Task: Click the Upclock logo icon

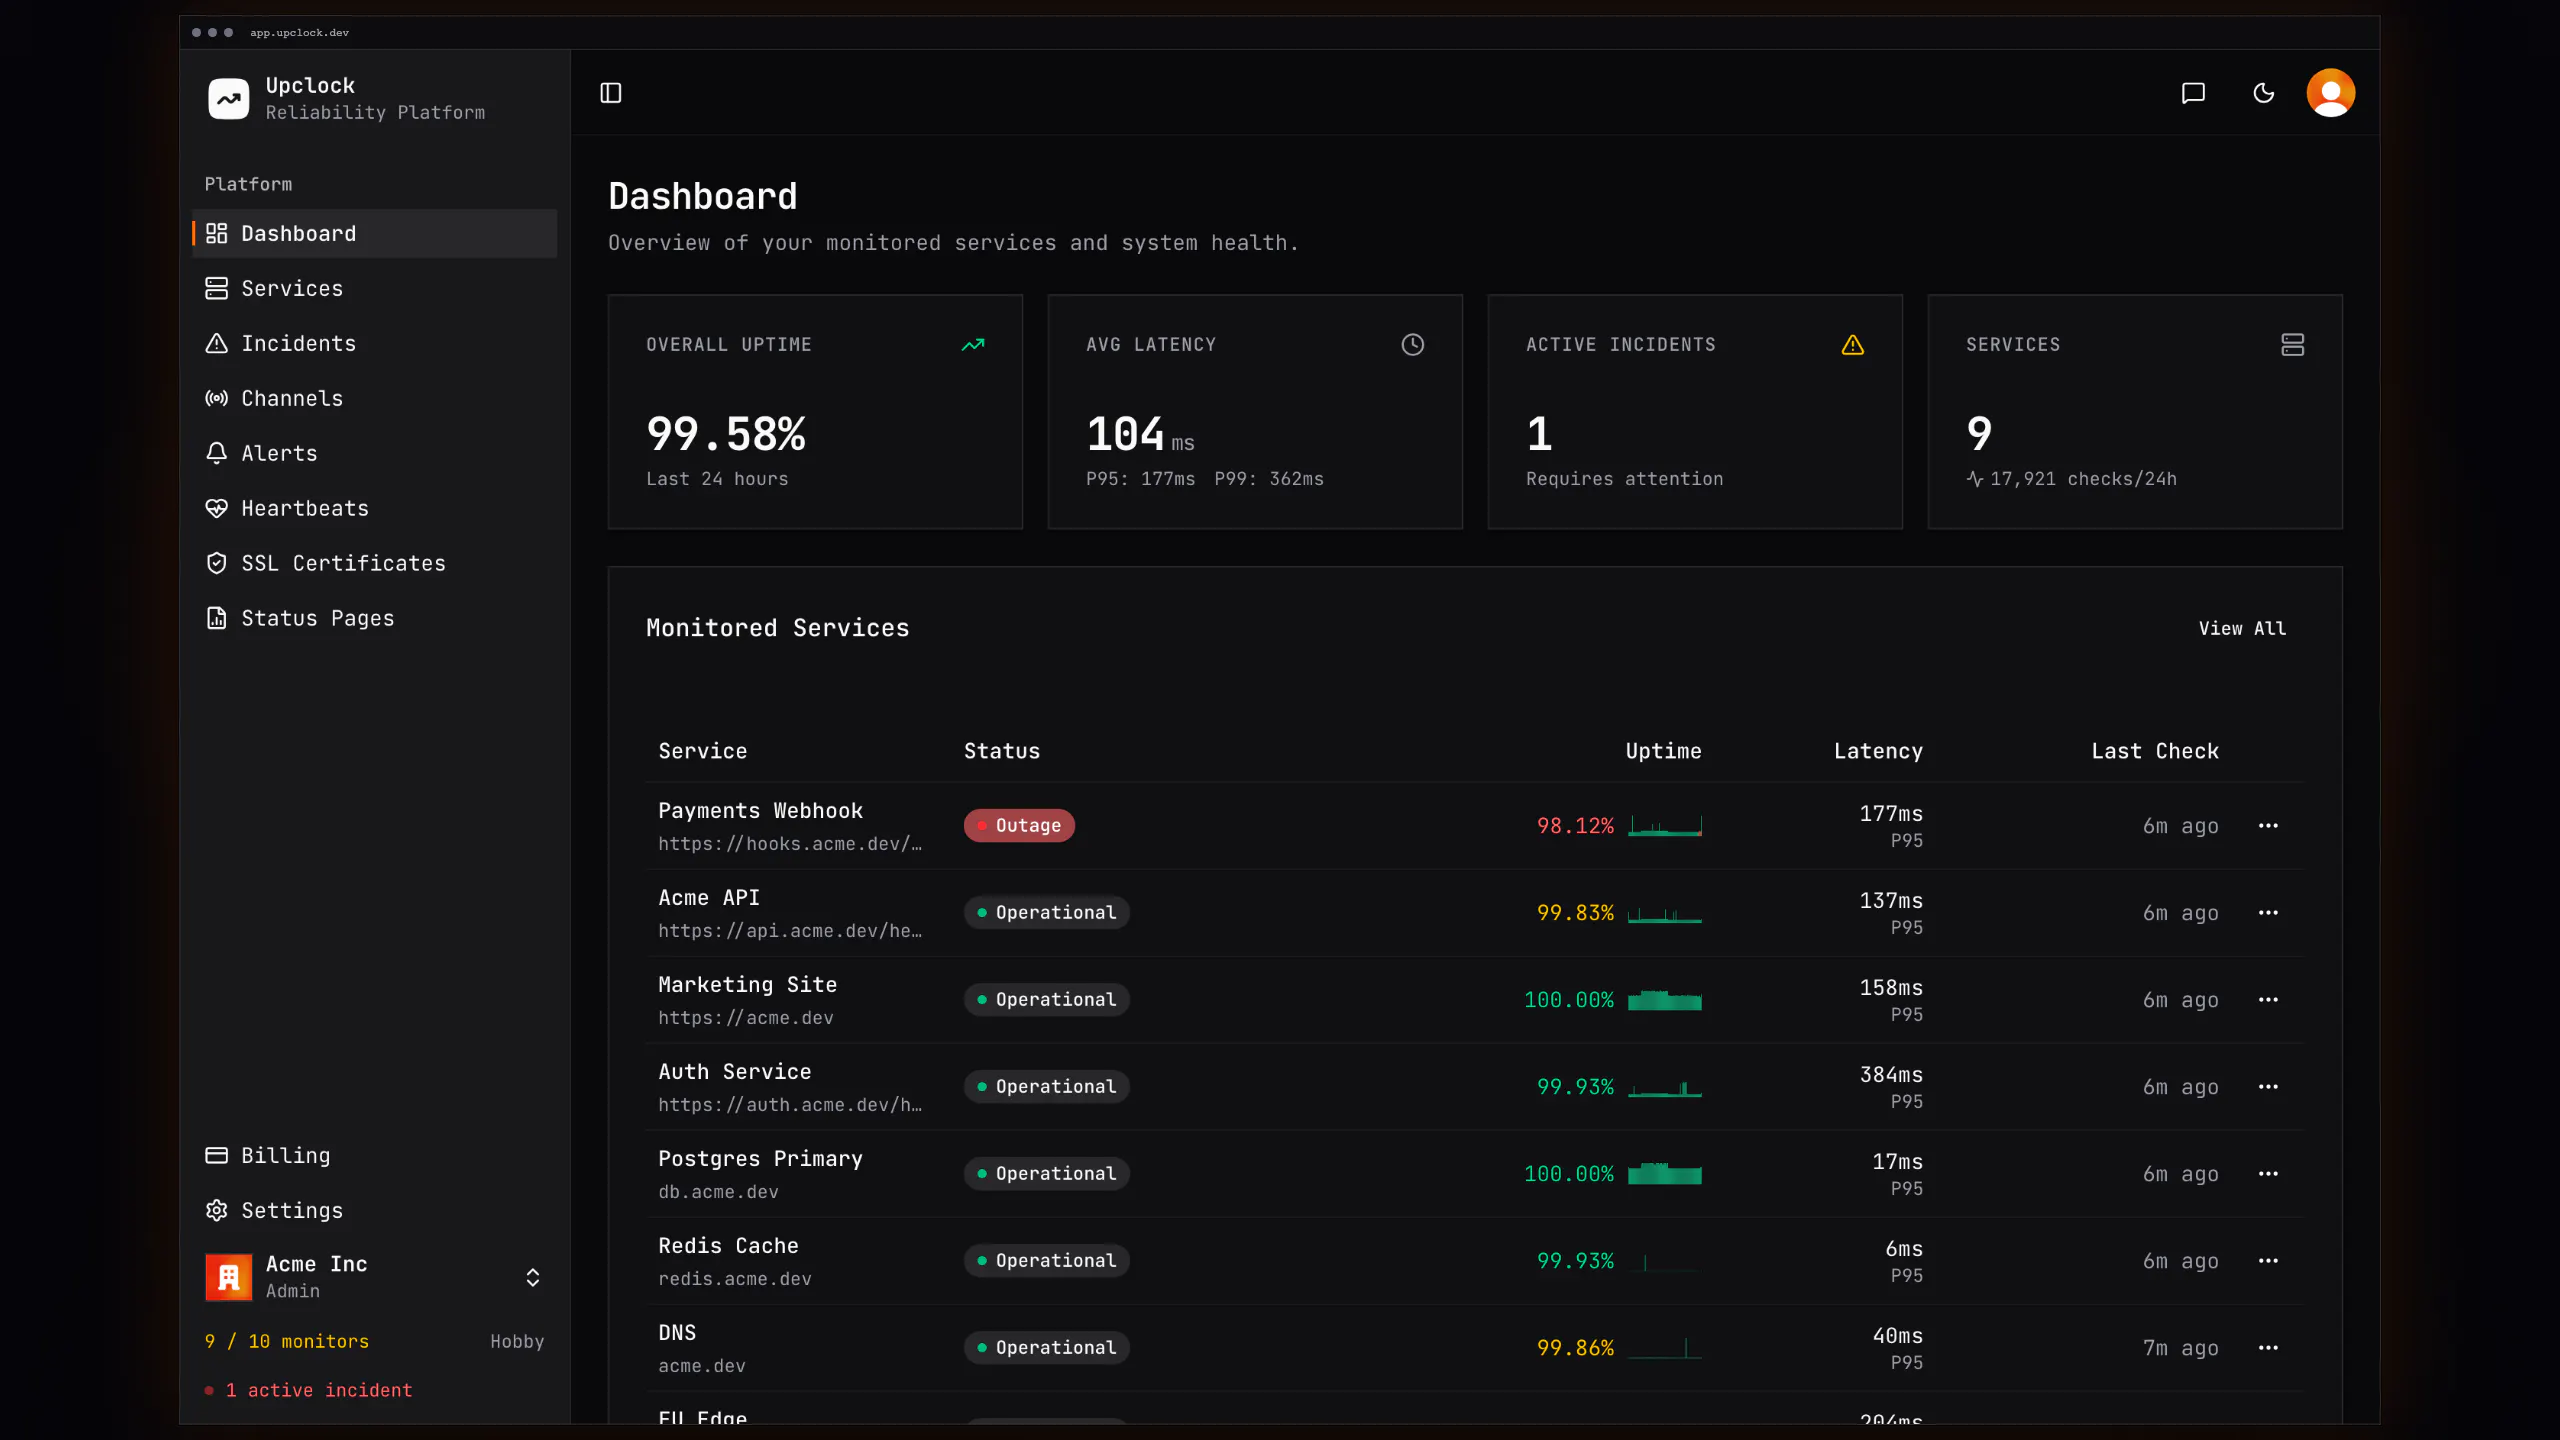Action: point(228,99)
